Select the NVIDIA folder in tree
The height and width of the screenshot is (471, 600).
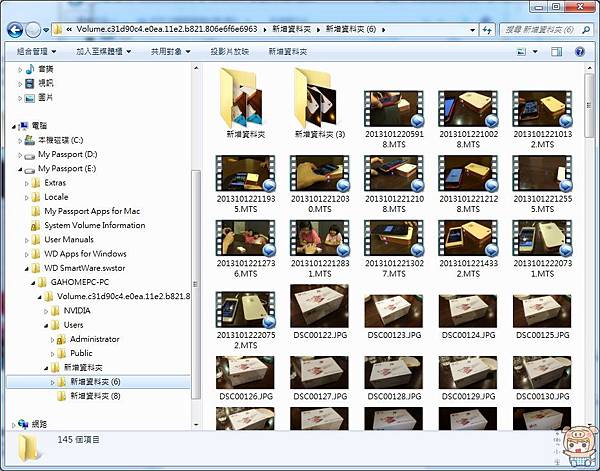(71, 311)
